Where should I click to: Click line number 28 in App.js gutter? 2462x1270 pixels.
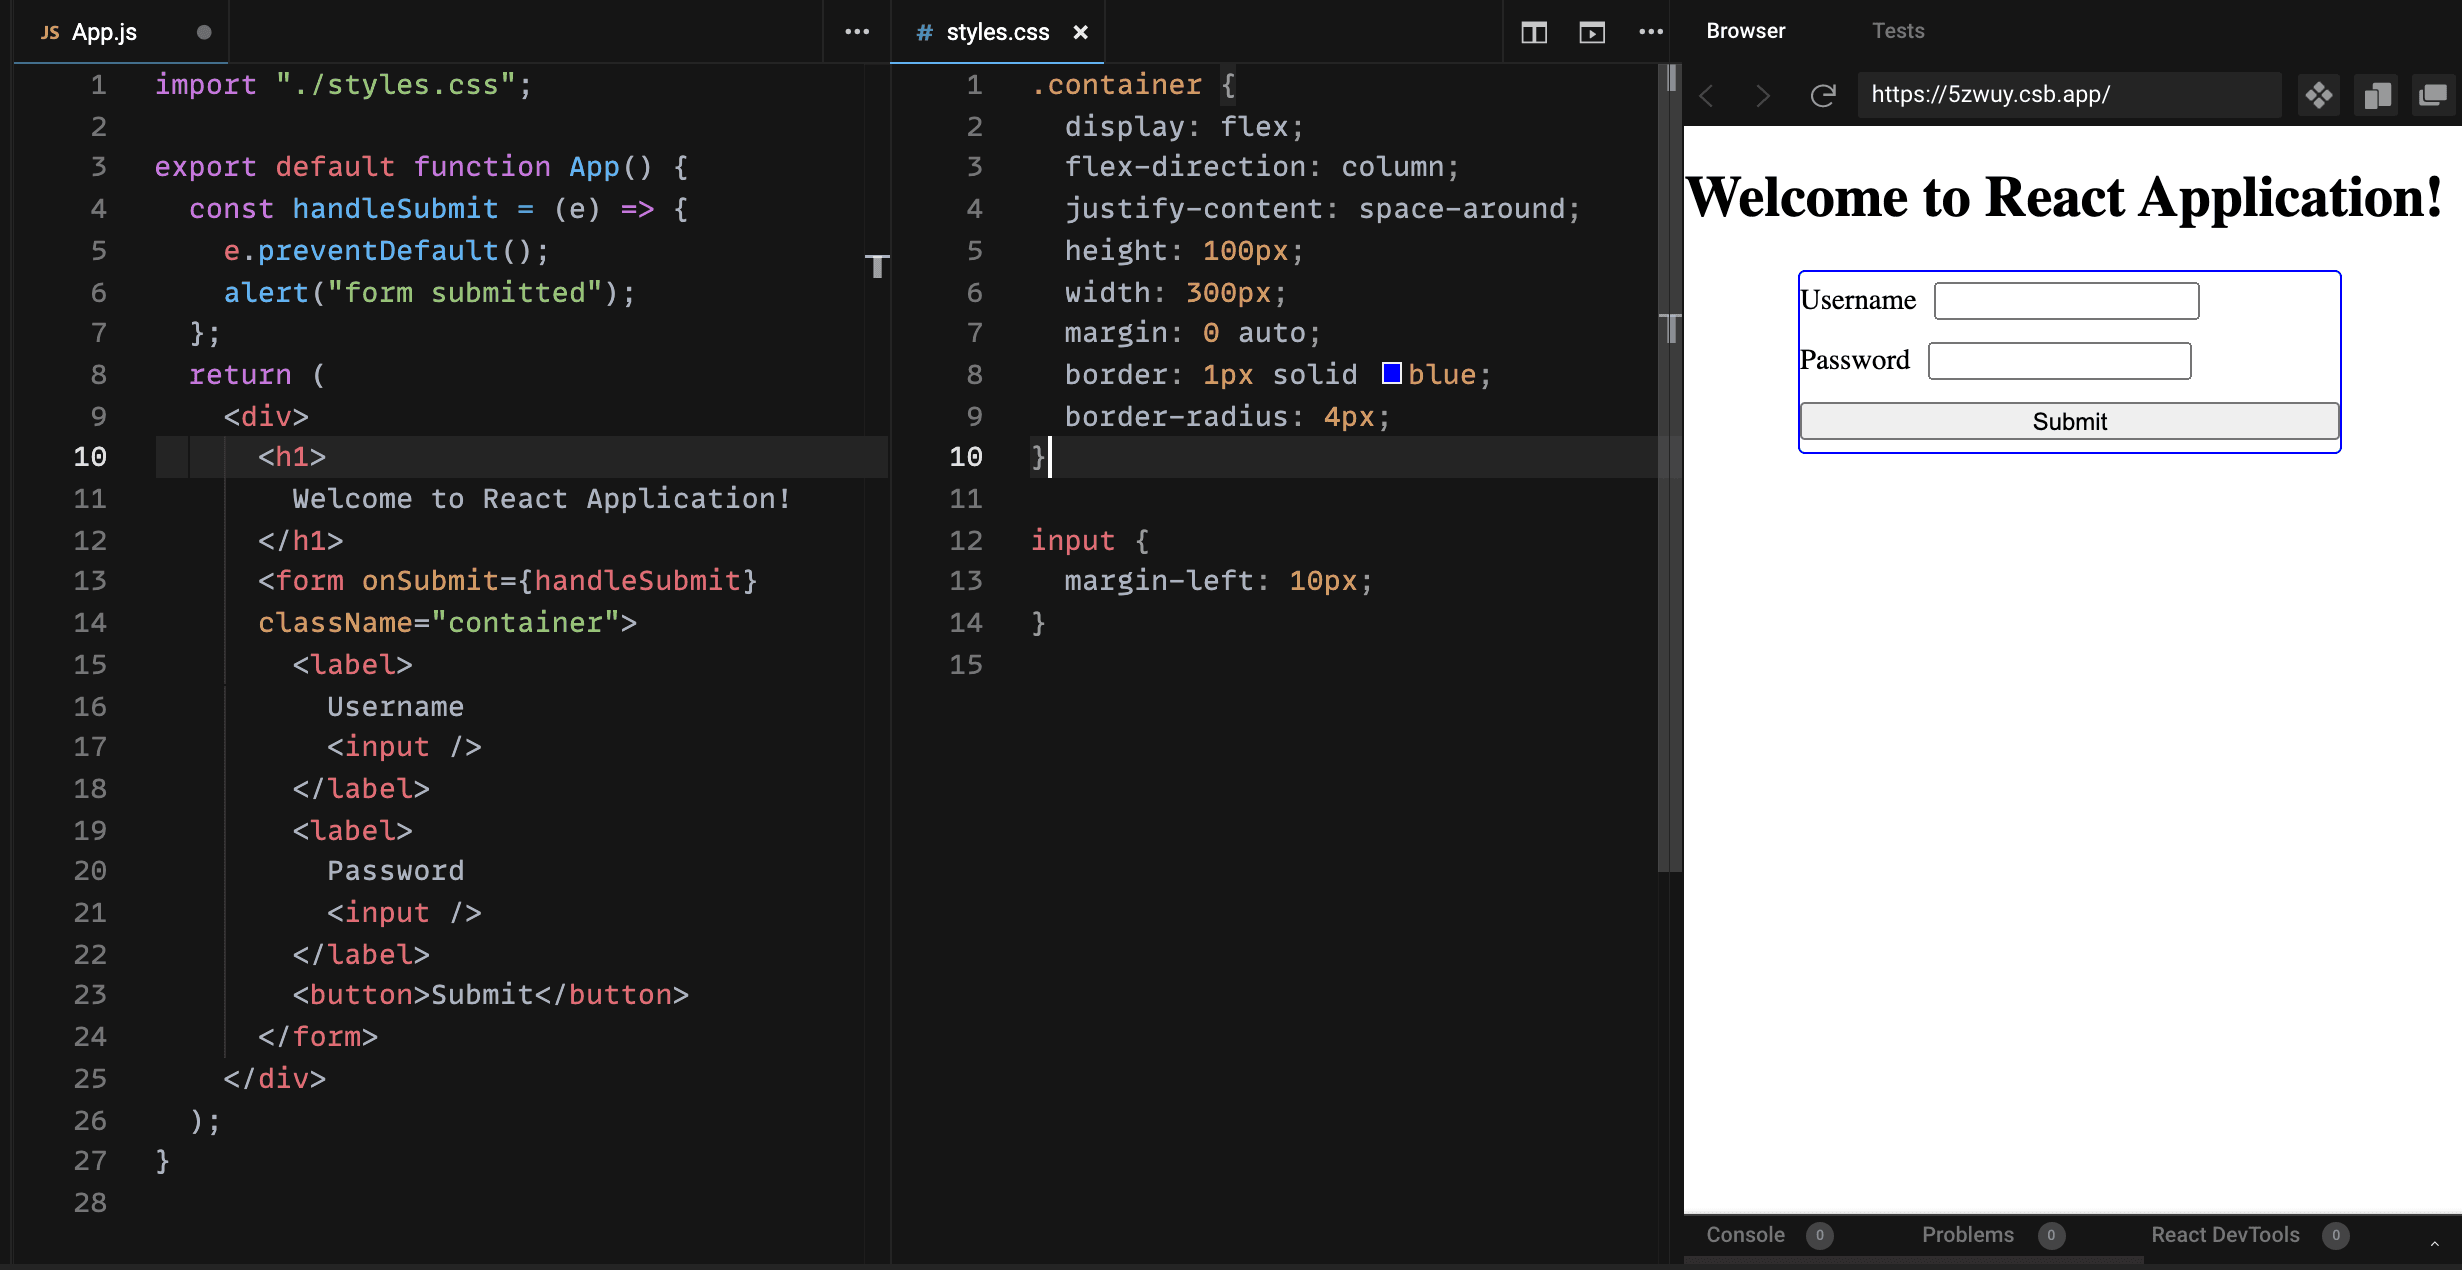click(90, 1203)
